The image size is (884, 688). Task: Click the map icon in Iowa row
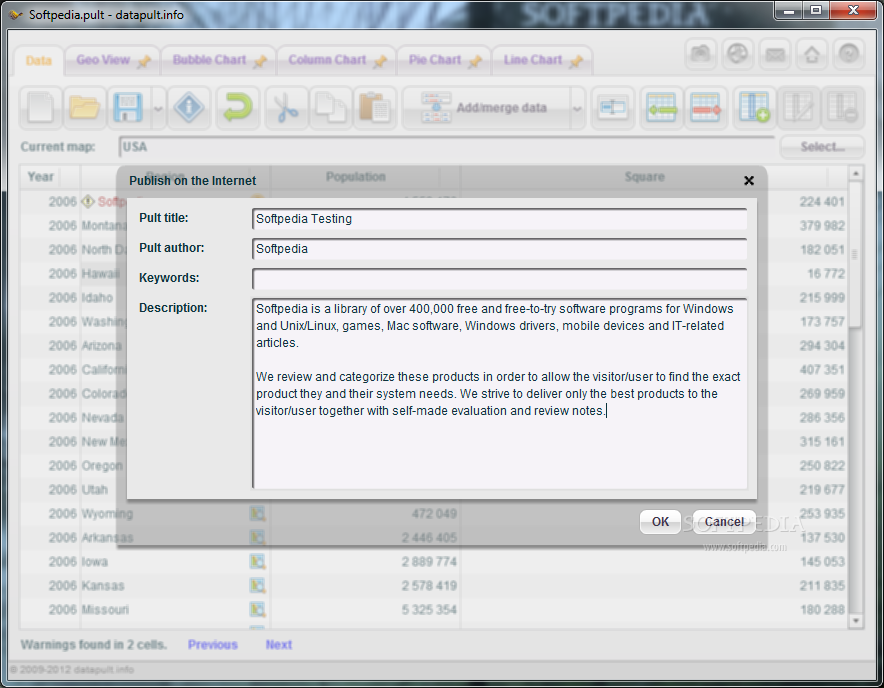pos(258,562)
